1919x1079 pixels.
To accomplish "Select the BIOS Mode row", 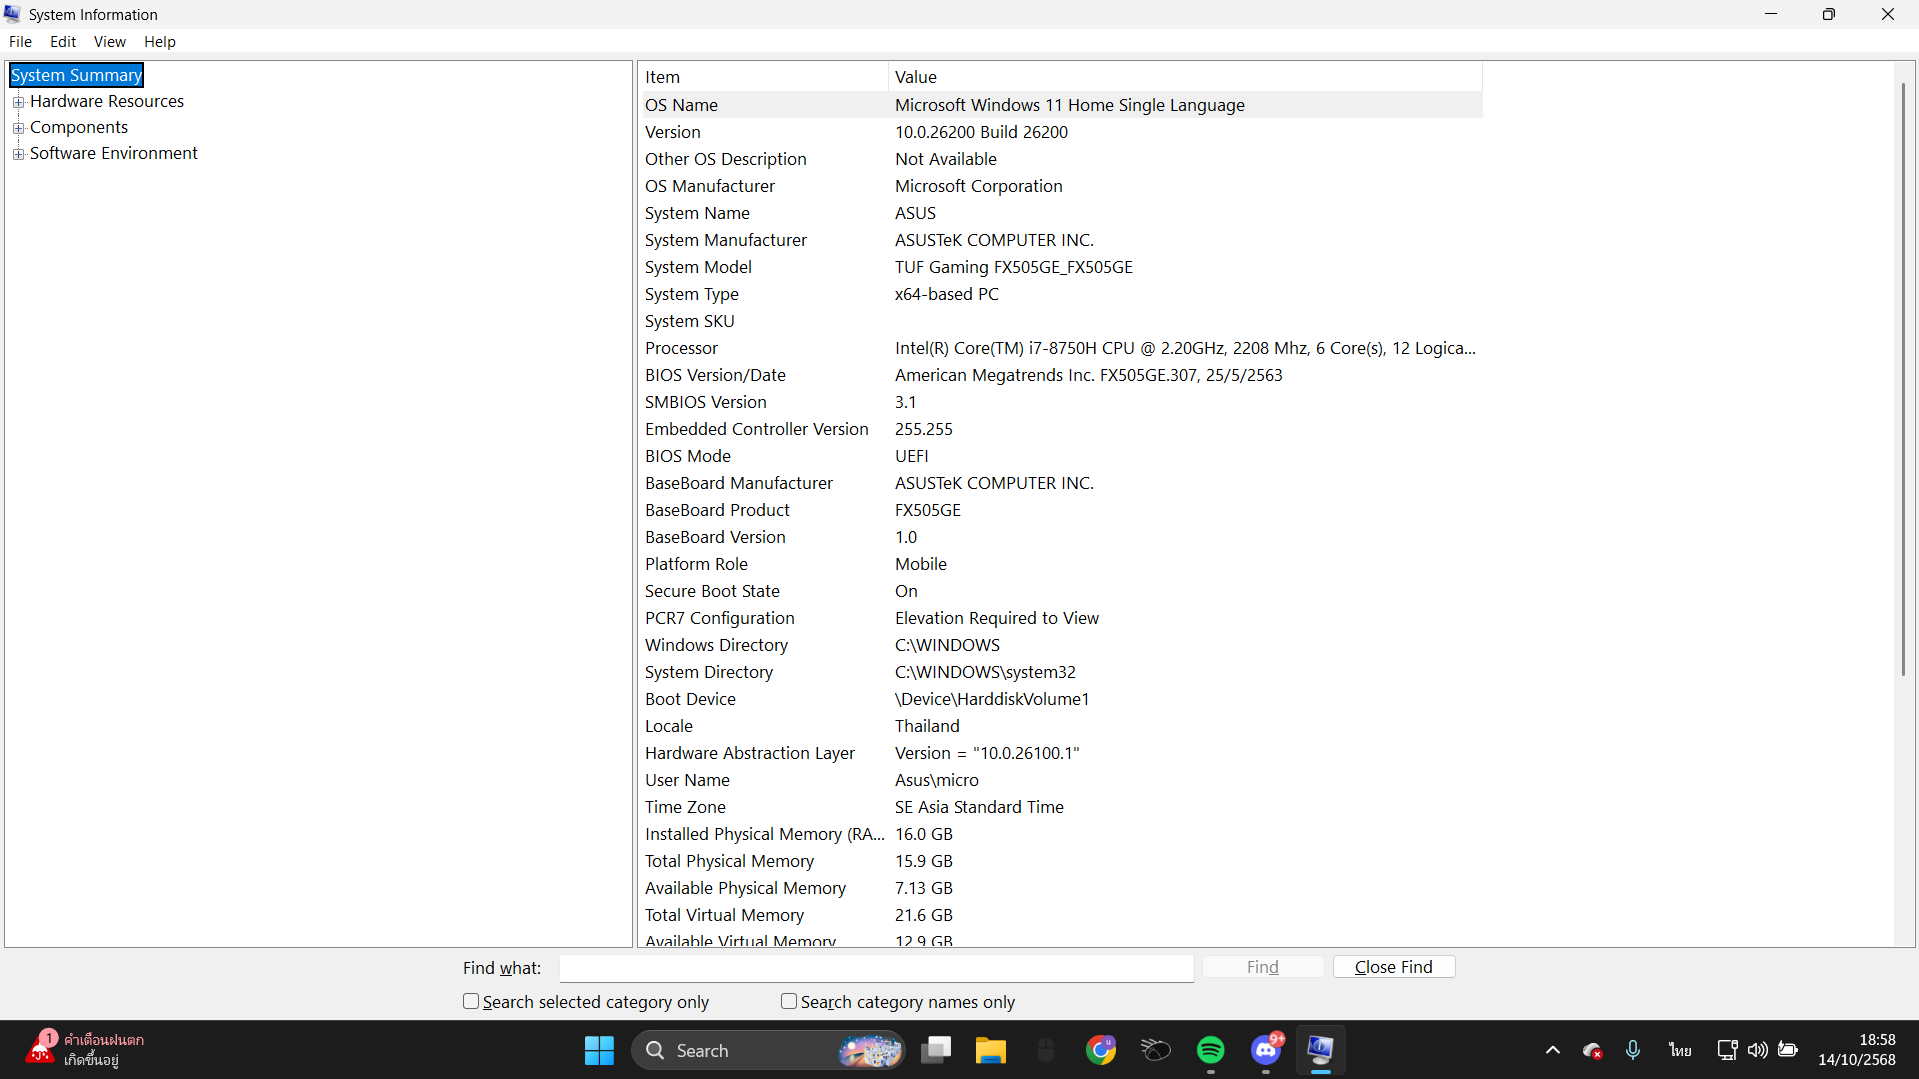I will coord(1060,456).
